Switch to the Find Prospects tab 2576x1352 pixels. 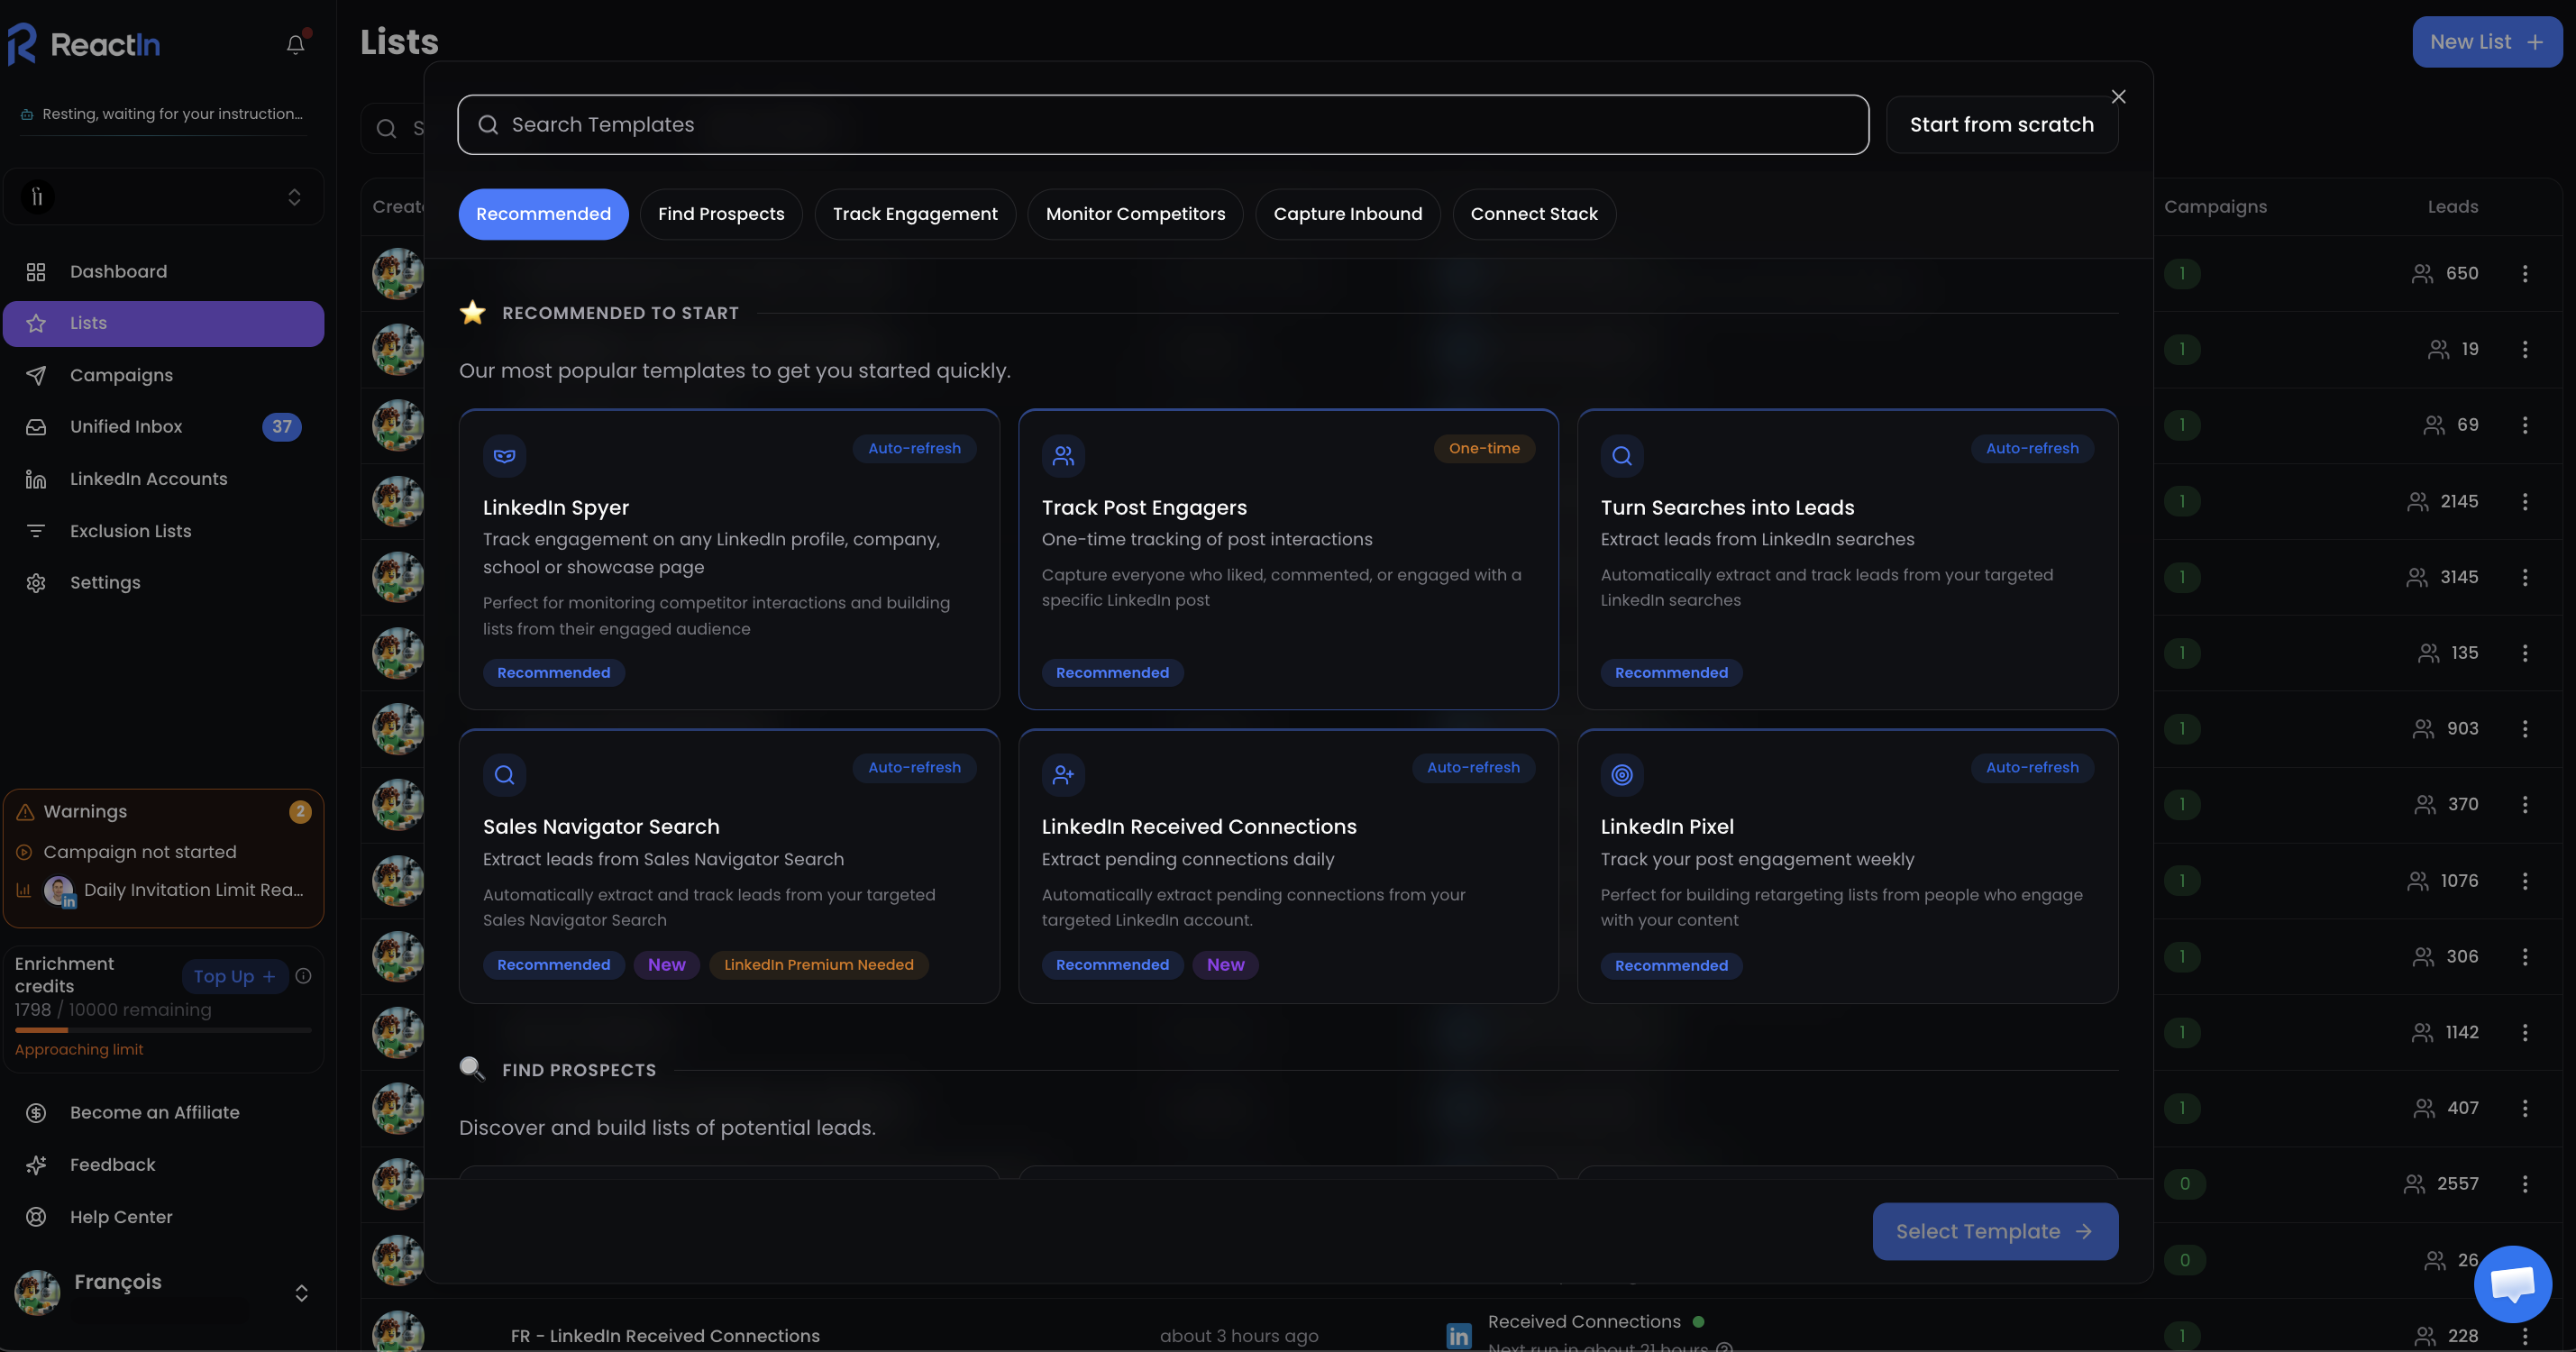coord(720,214)
